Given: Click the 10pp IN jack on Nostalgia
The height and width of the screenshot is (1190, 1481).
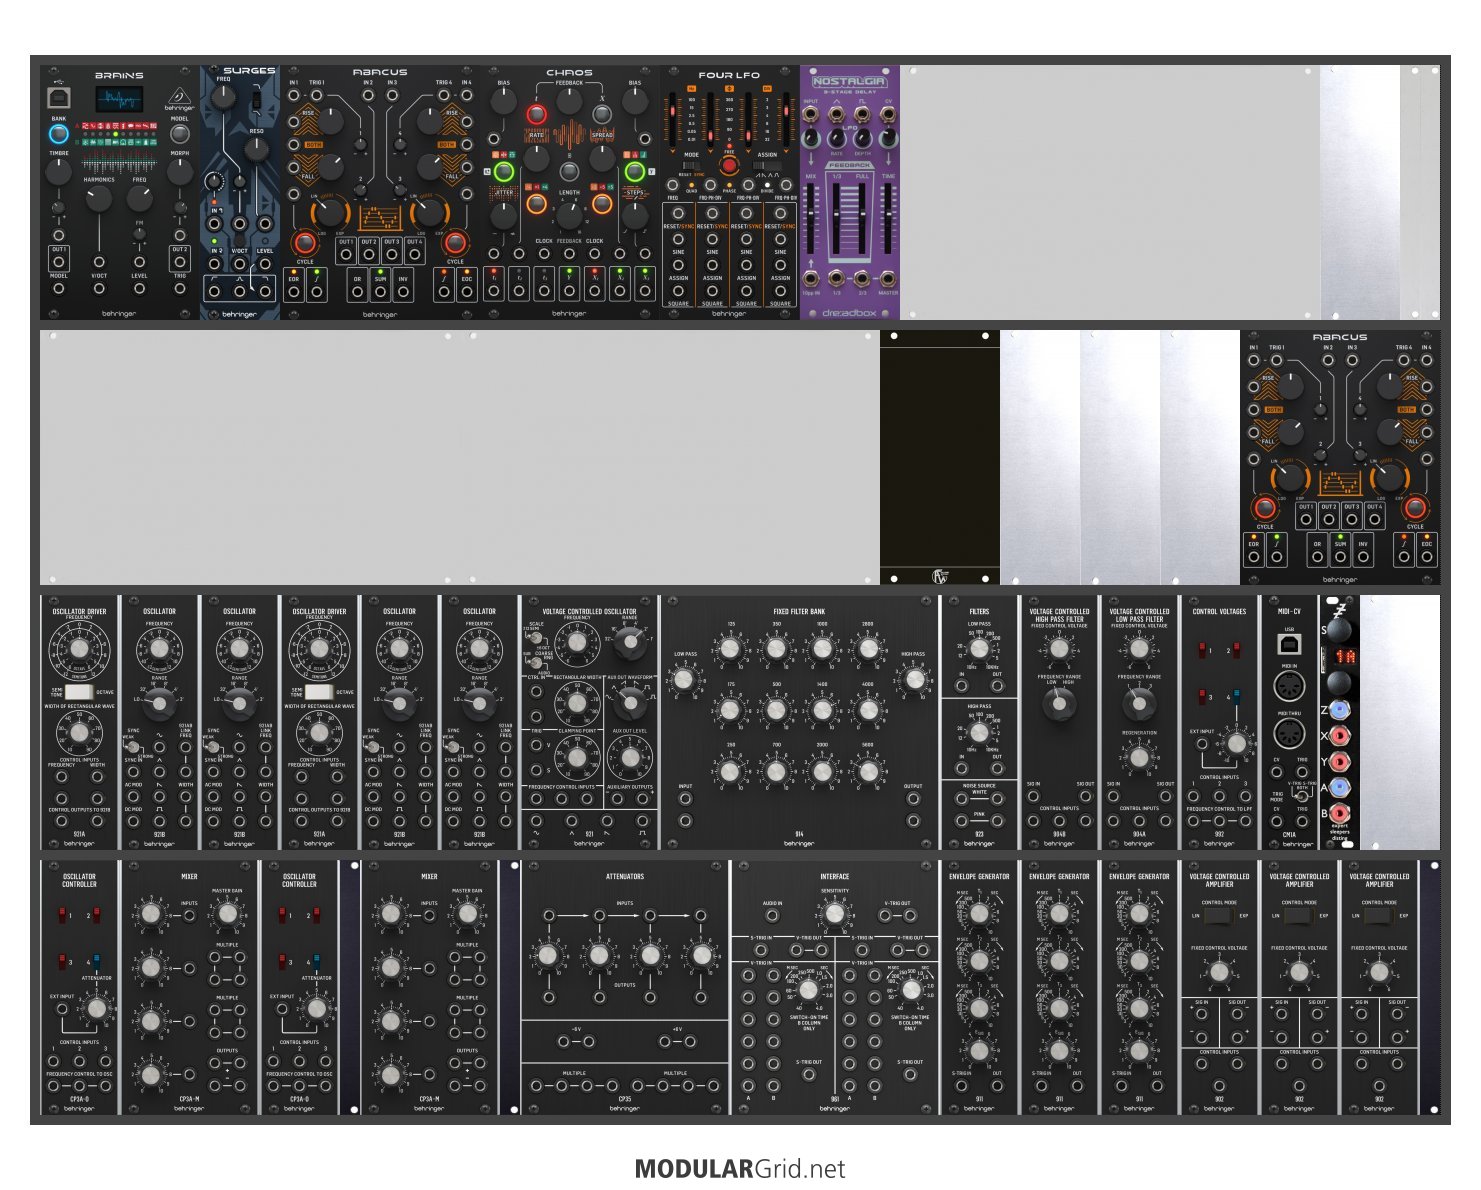Looking at the screenshot, I should click(811, 279).
